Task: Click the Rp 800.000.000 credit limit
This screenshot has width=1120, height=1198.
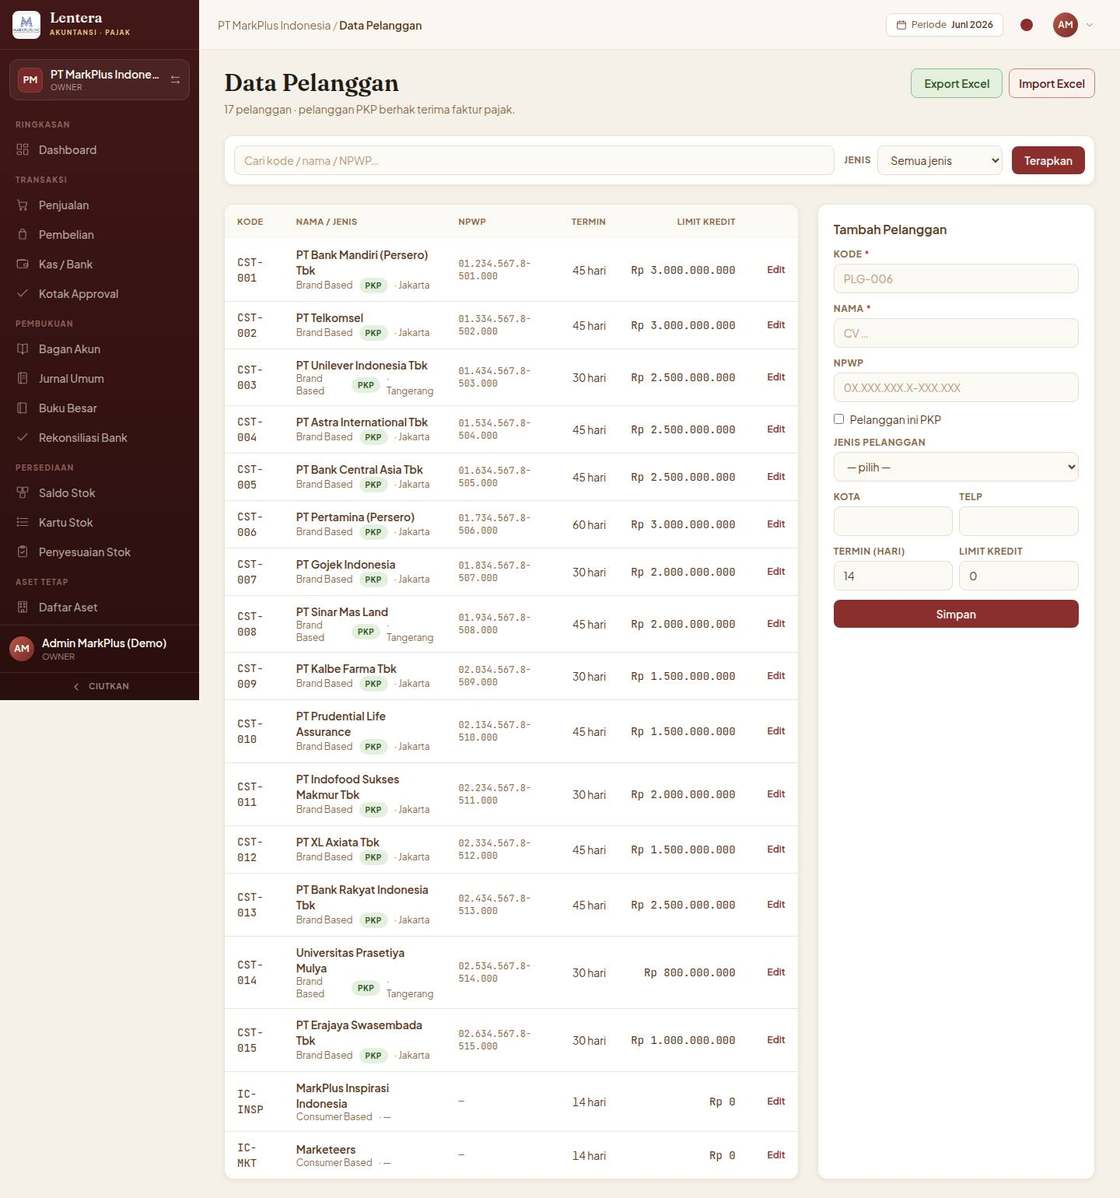Action: [x=689, y=973]
